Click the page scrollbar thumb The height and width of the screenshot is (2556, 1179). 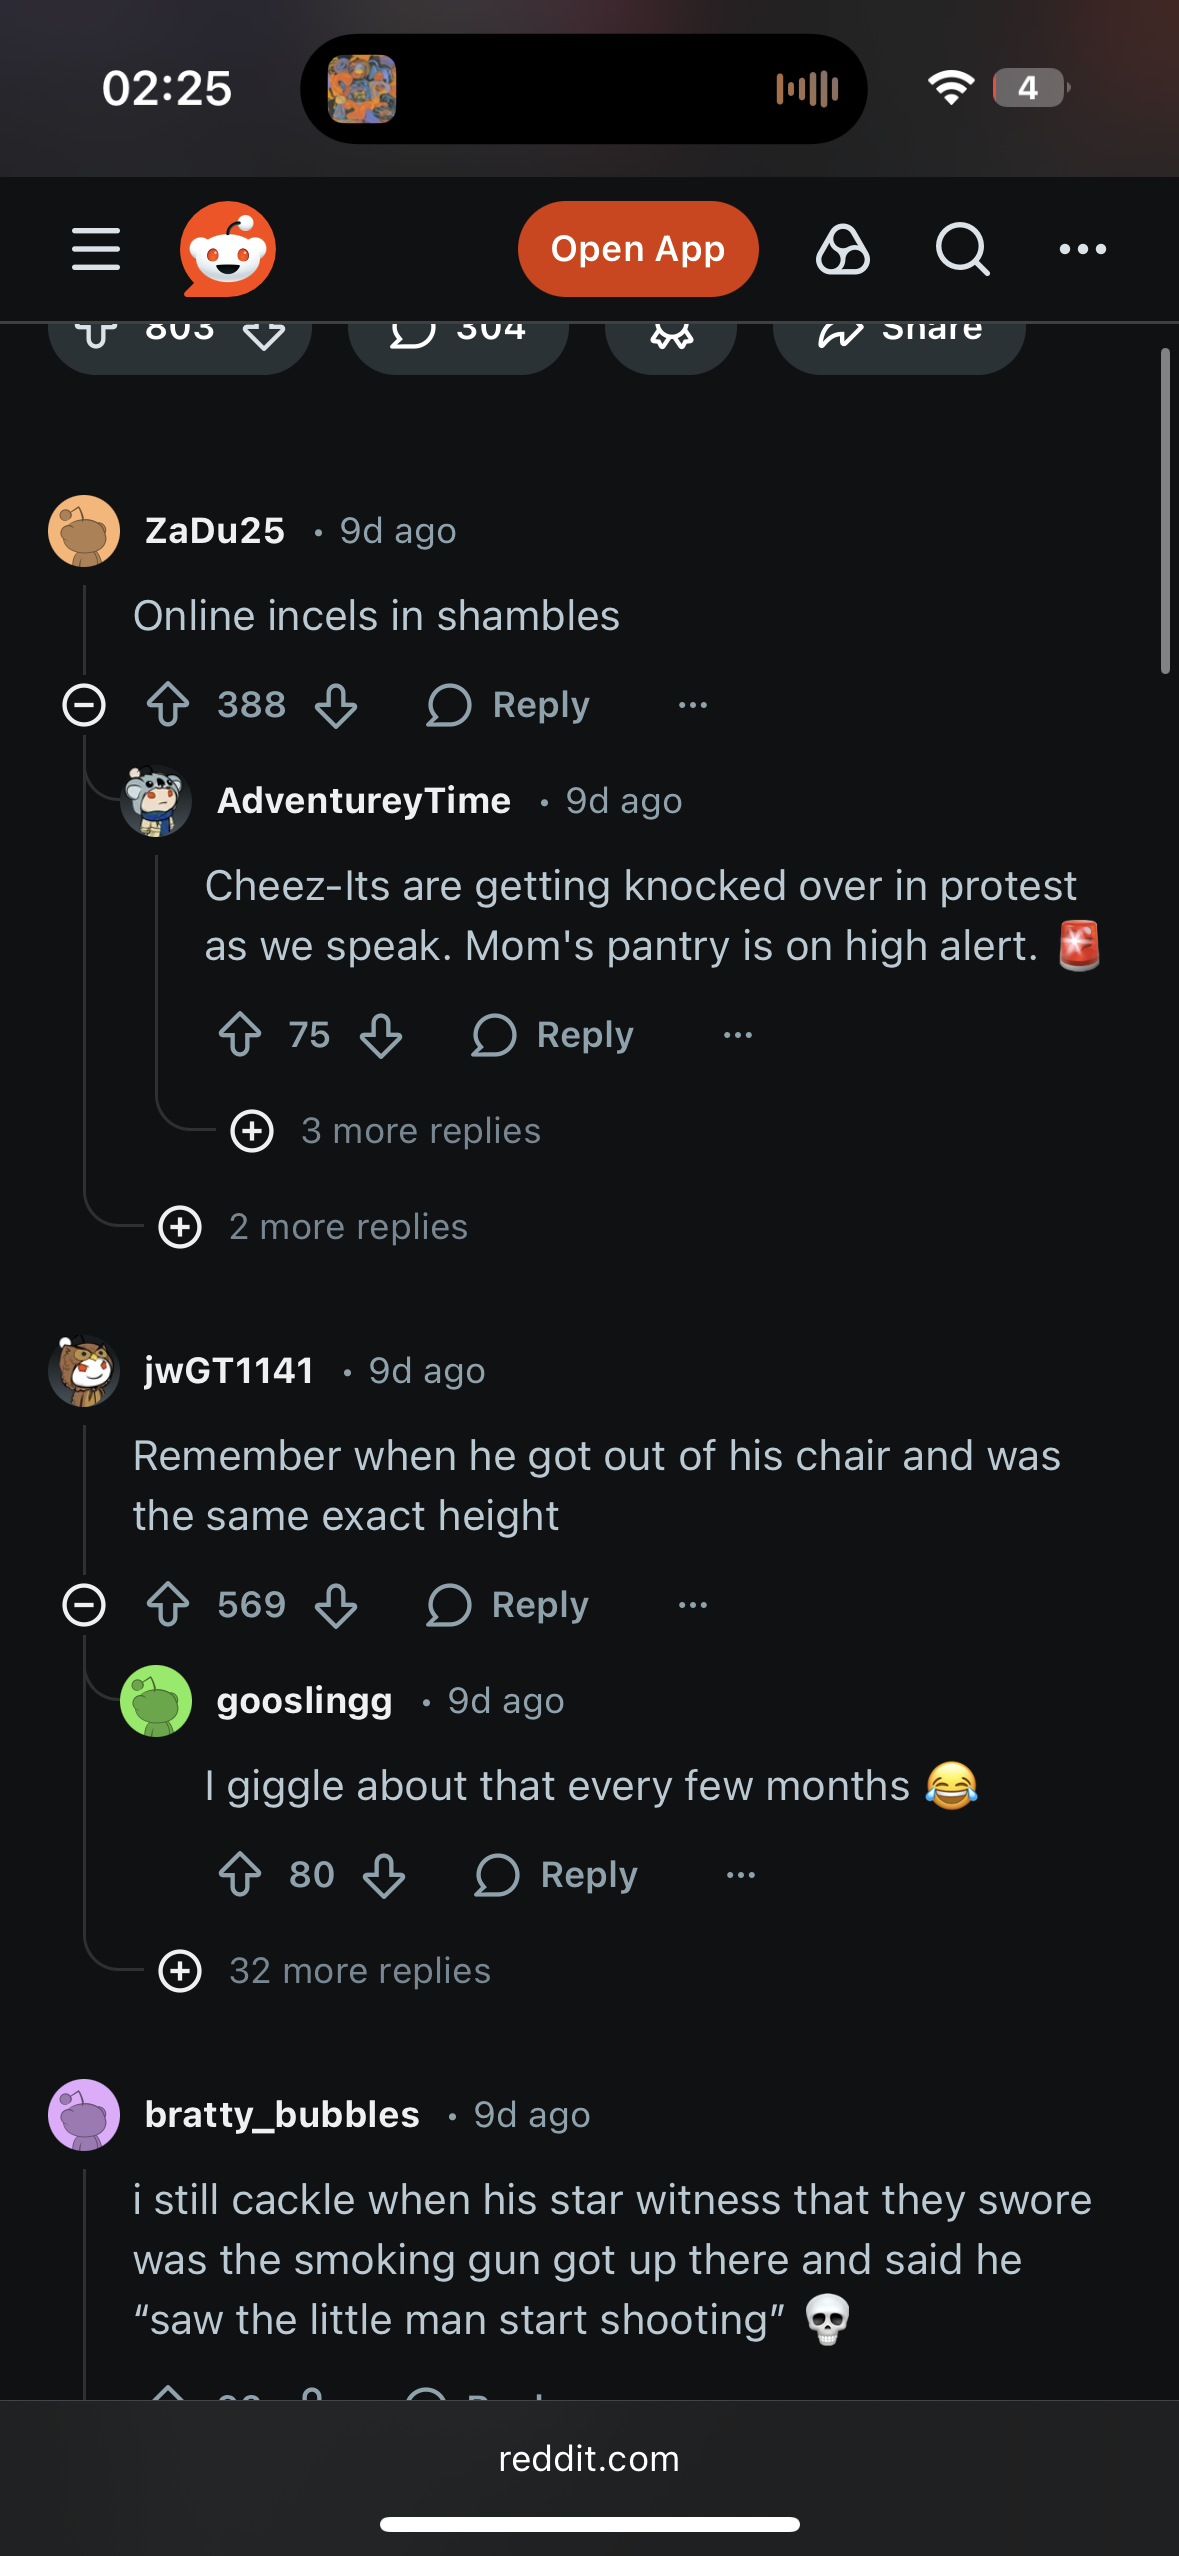1164,510
